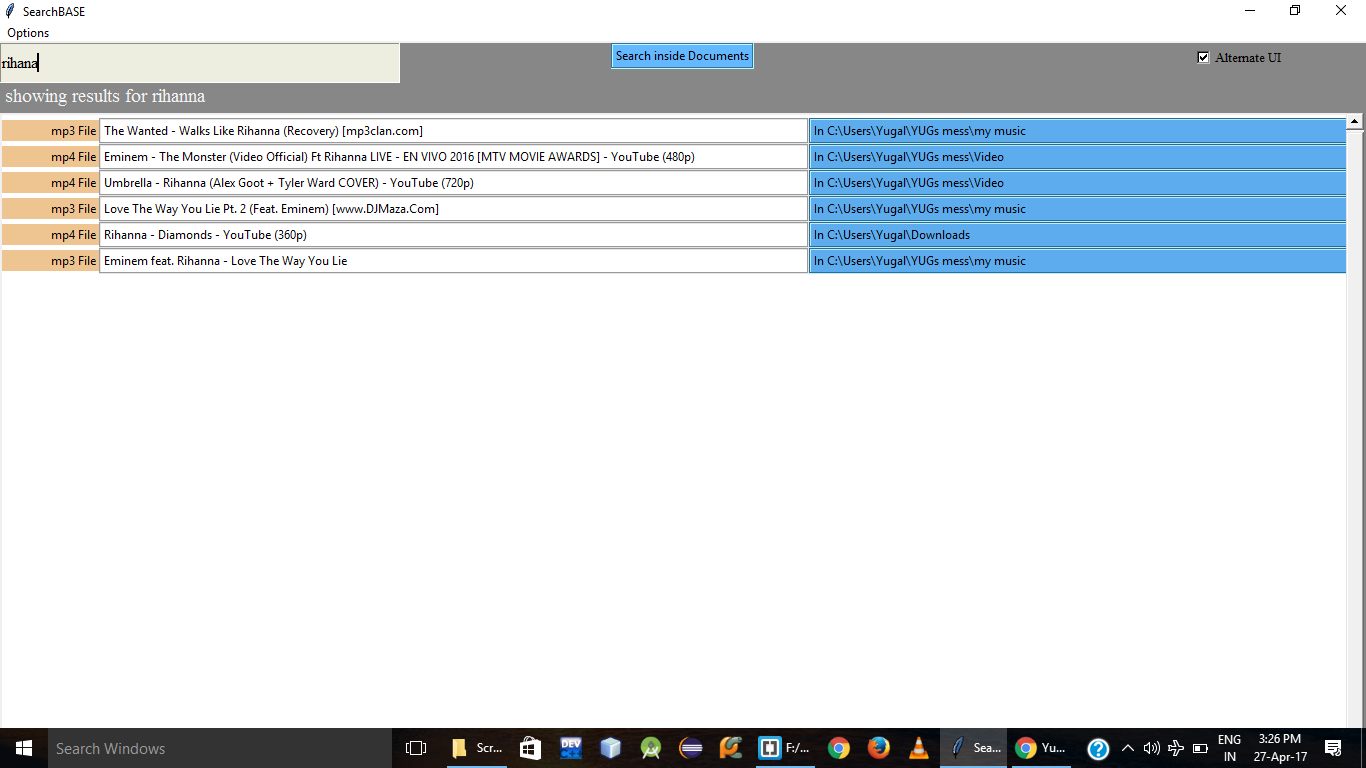Click the blue help question mark tray icon
Image resolution: width=1366 pixels, height=768 pixels.
point(1098,748)
